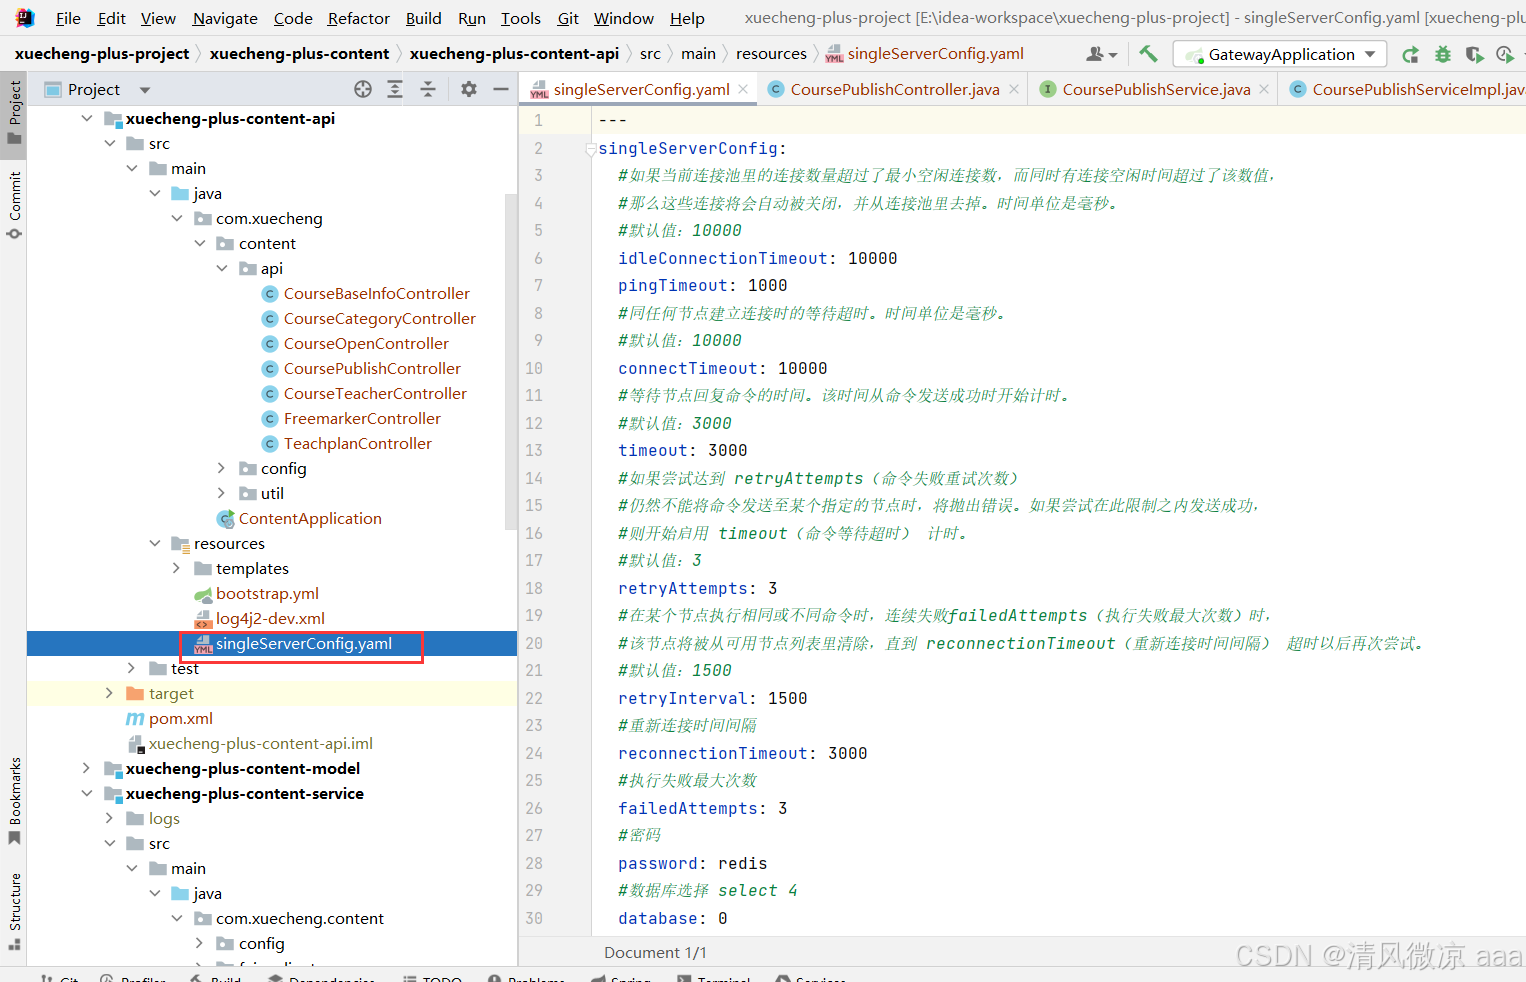Click the Build project hammer icon
1526x982 pixels.
[1148, 54]
